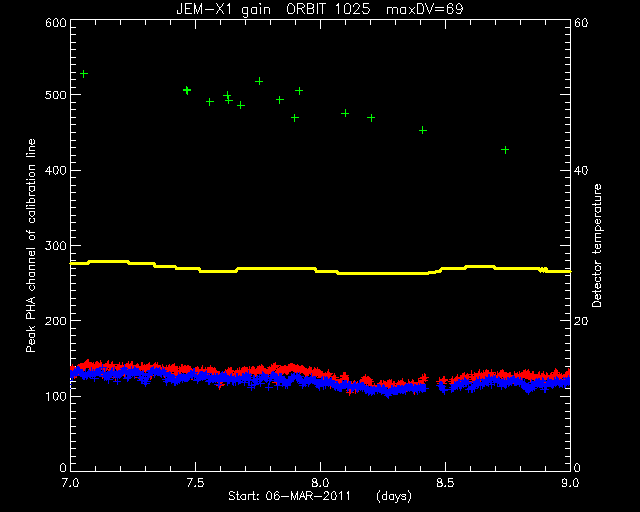Click the gap in data near day 8.45
The height and width of the screenshot is (512, 640).
433,384
